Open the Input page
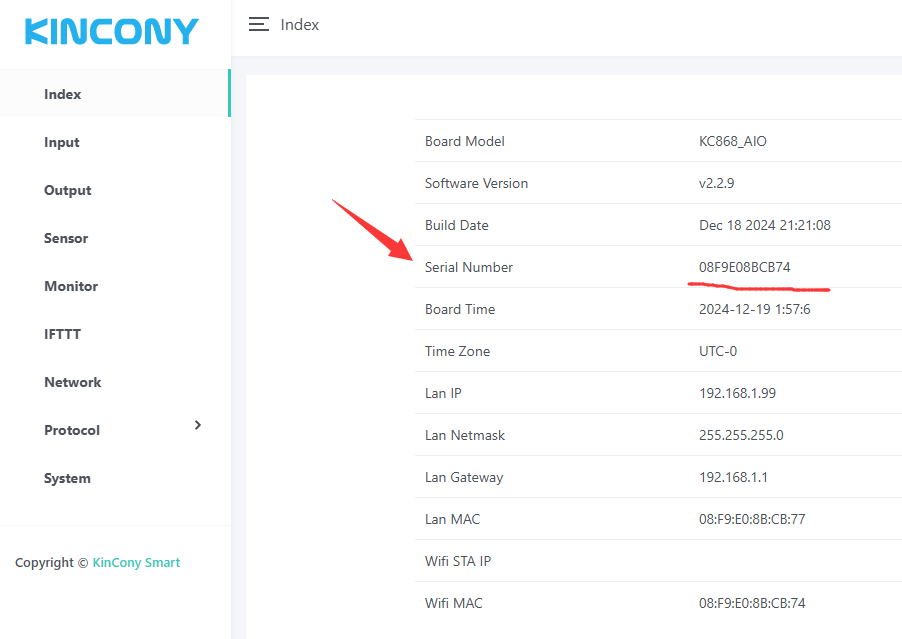 tap(62, 142)
